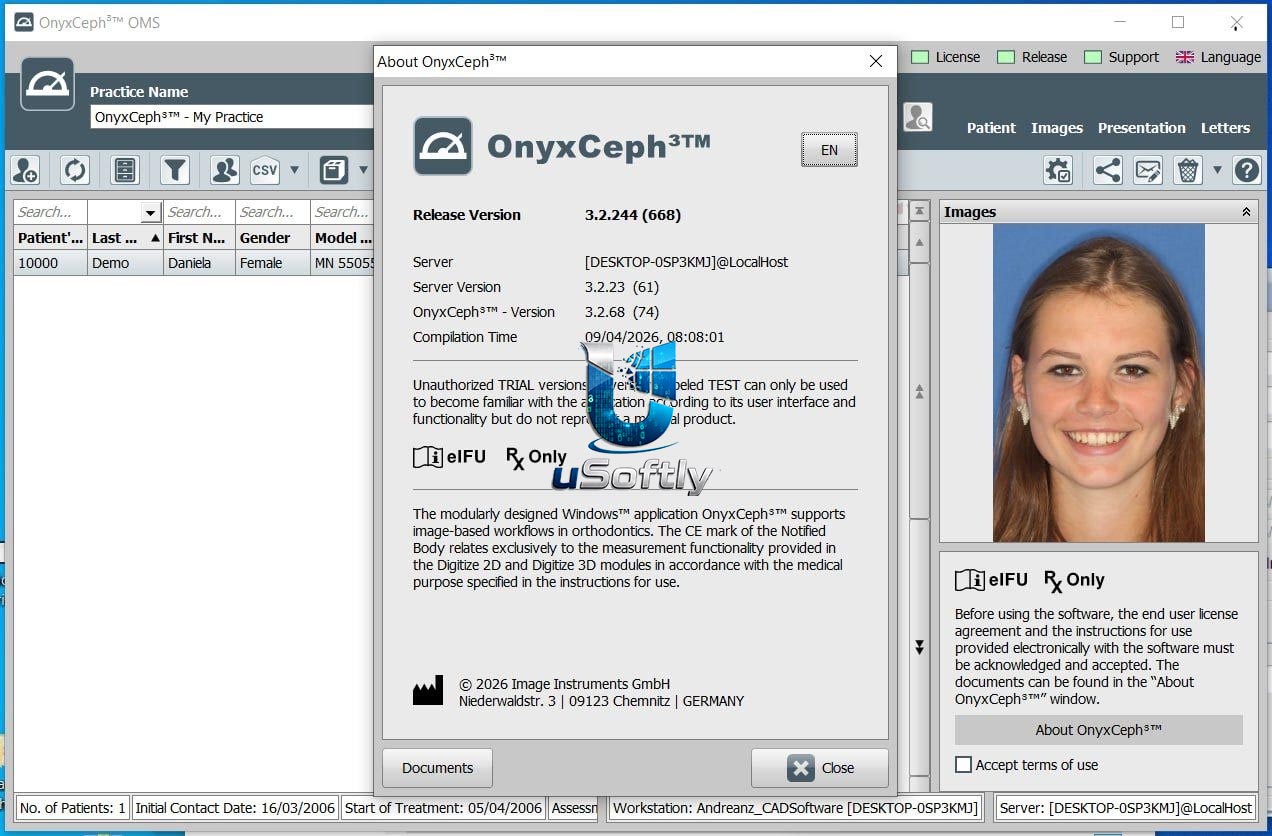Click the 3D box package toolbar icon
This screenshot has height=836, width=1272.
[334, 170]
